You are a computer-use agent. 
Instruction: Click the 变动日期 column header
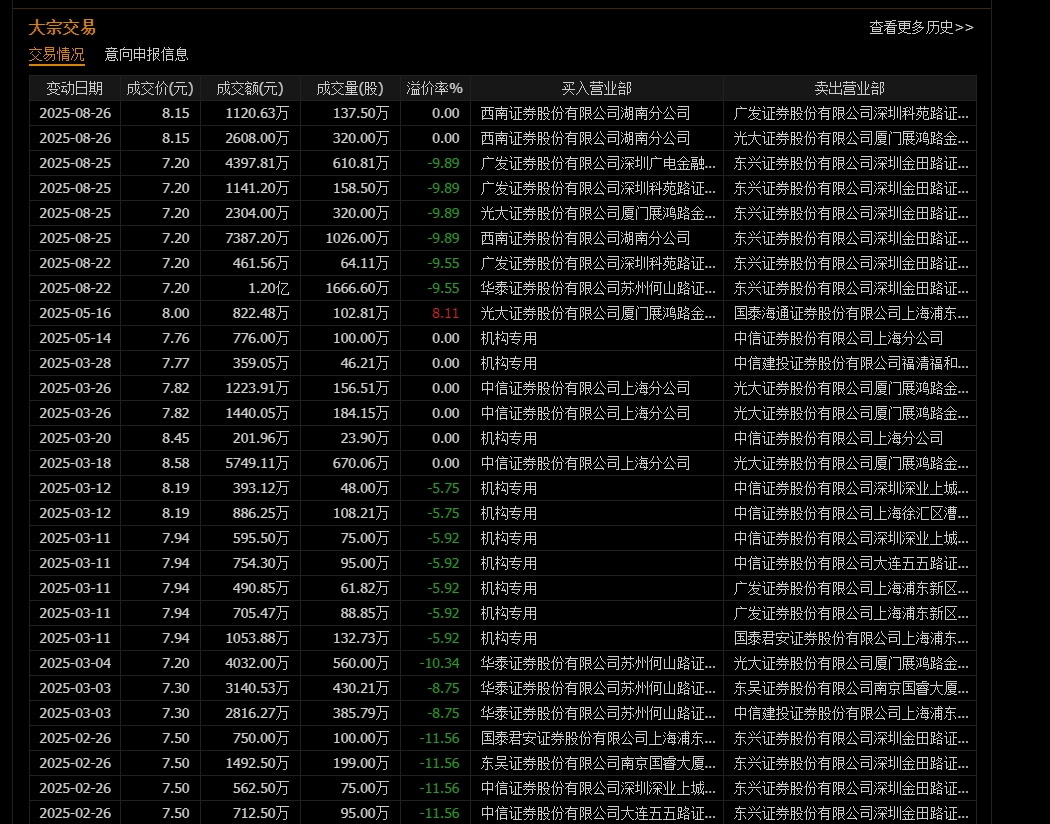click(x=74, y=88)
